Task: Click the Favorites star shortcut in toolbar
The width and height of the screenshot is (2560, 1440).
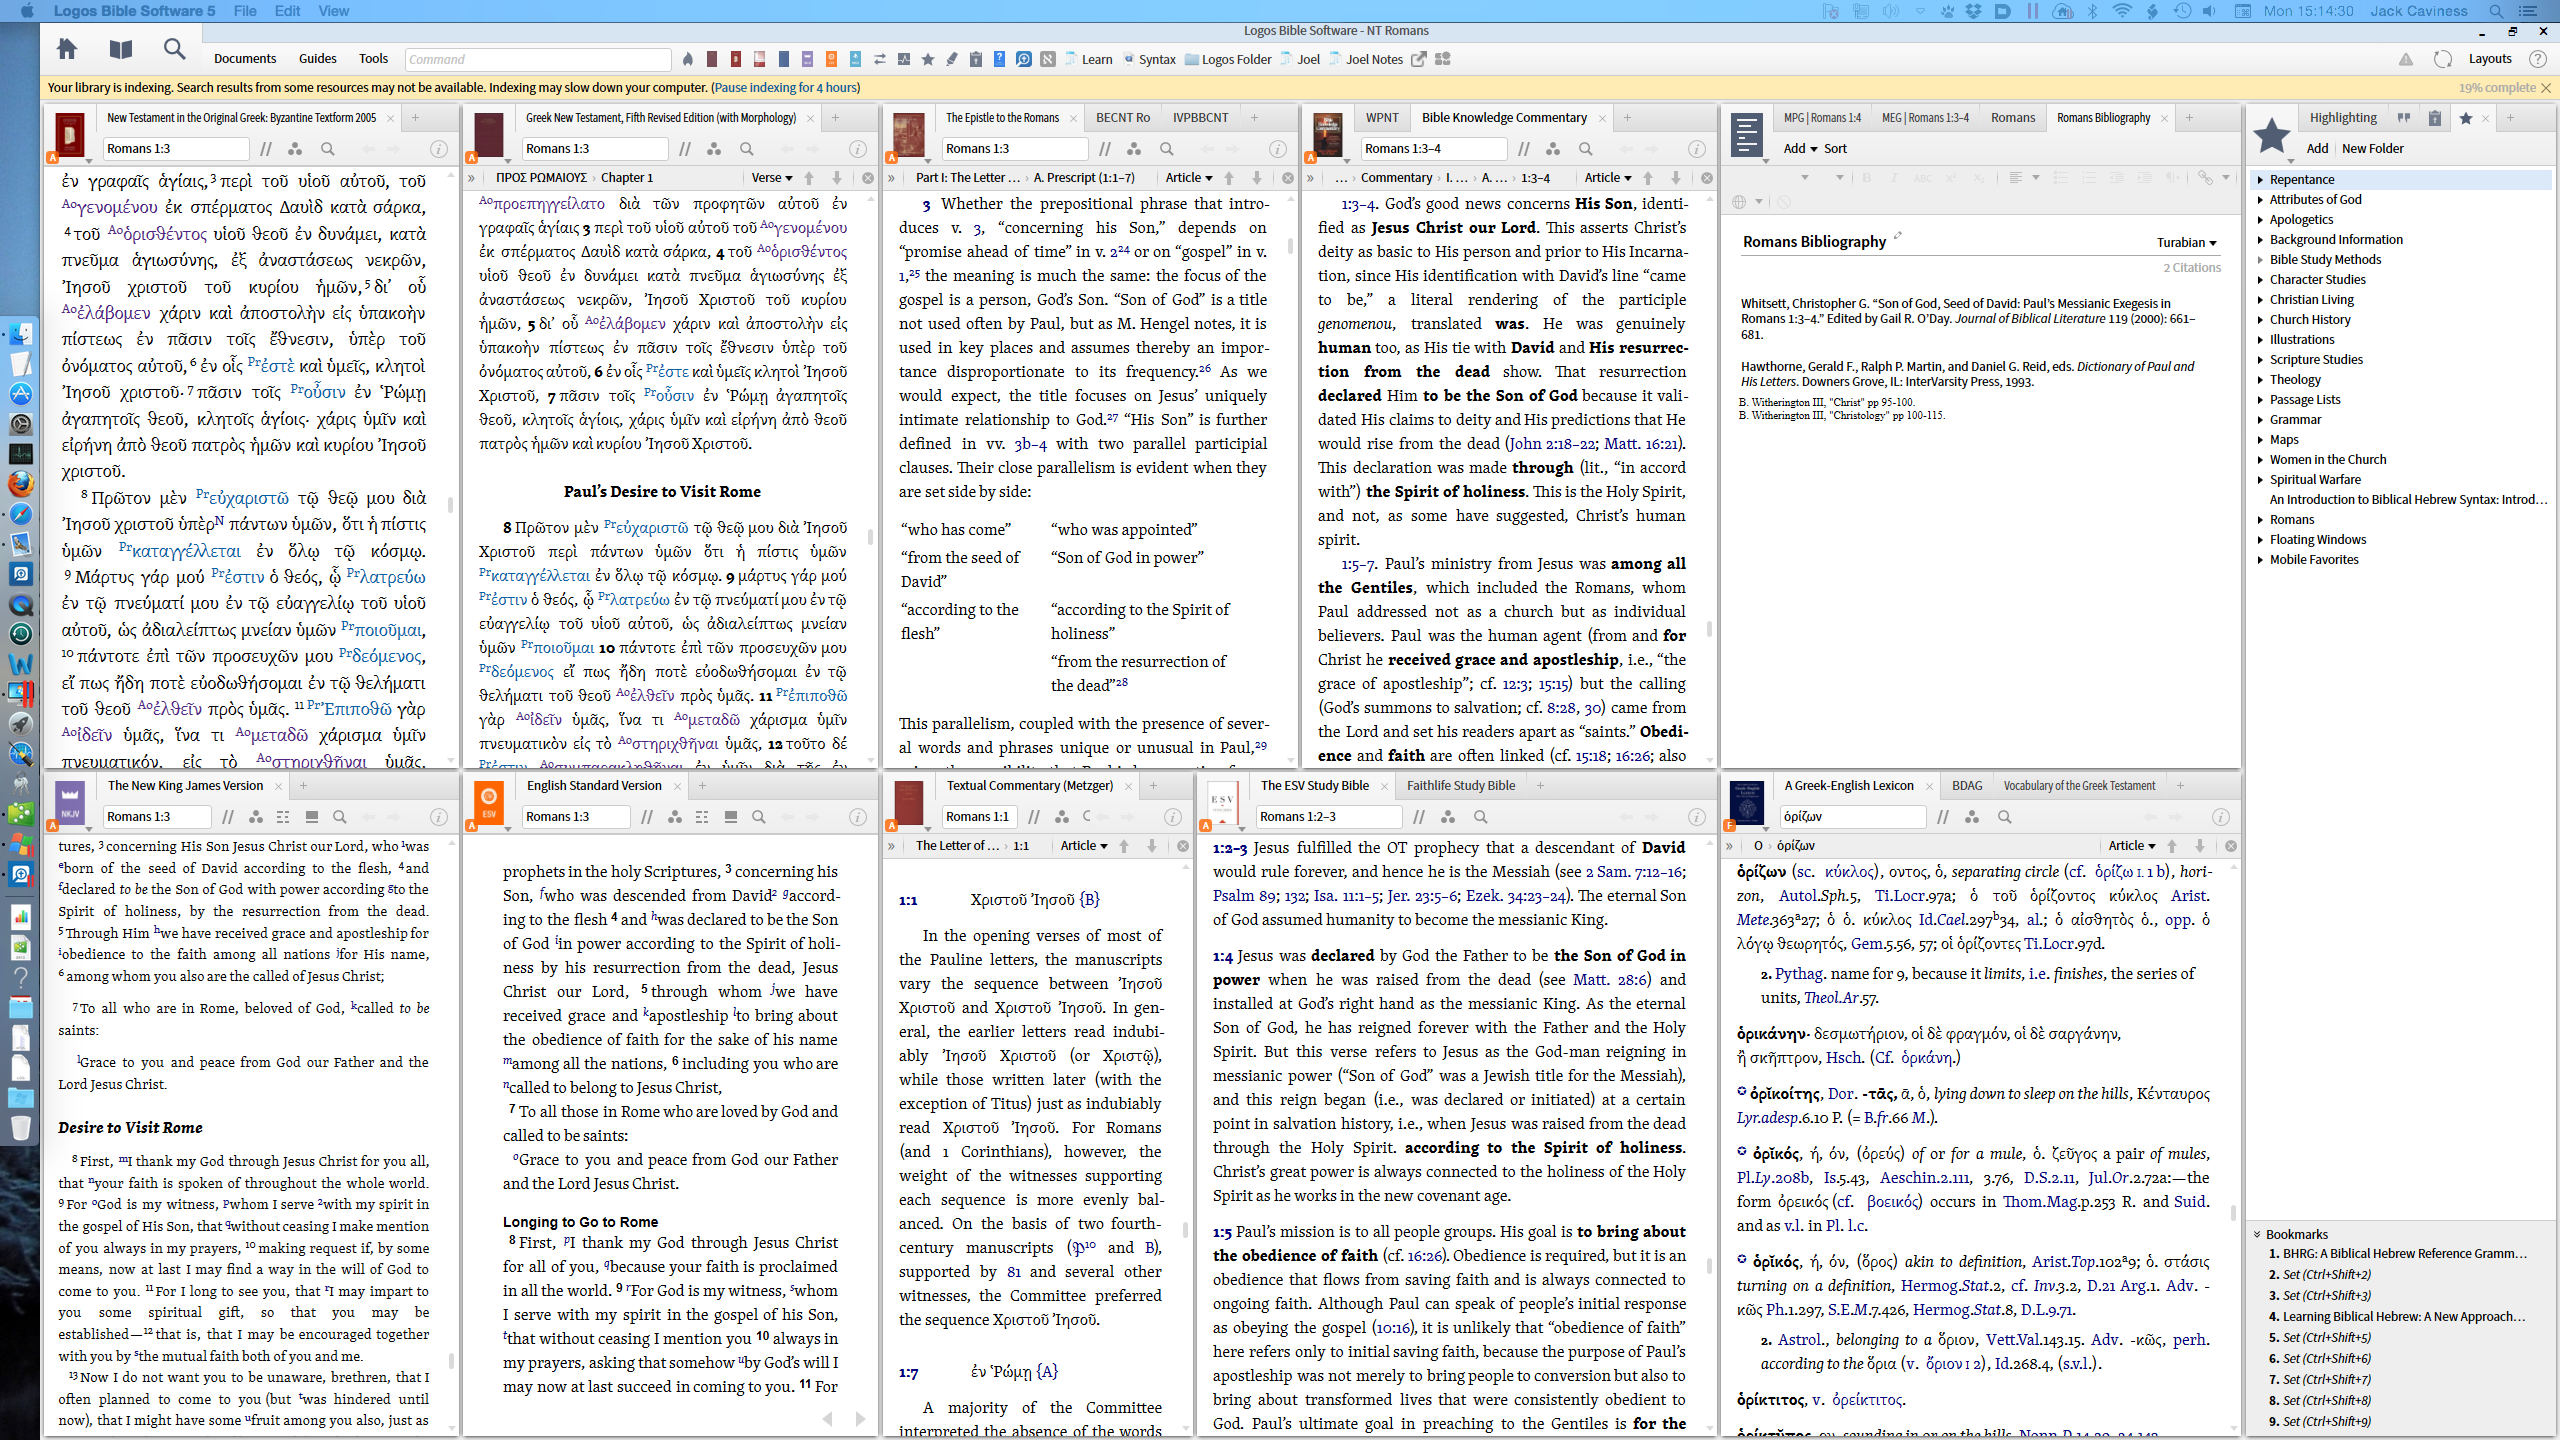Action: pos(928,59)
